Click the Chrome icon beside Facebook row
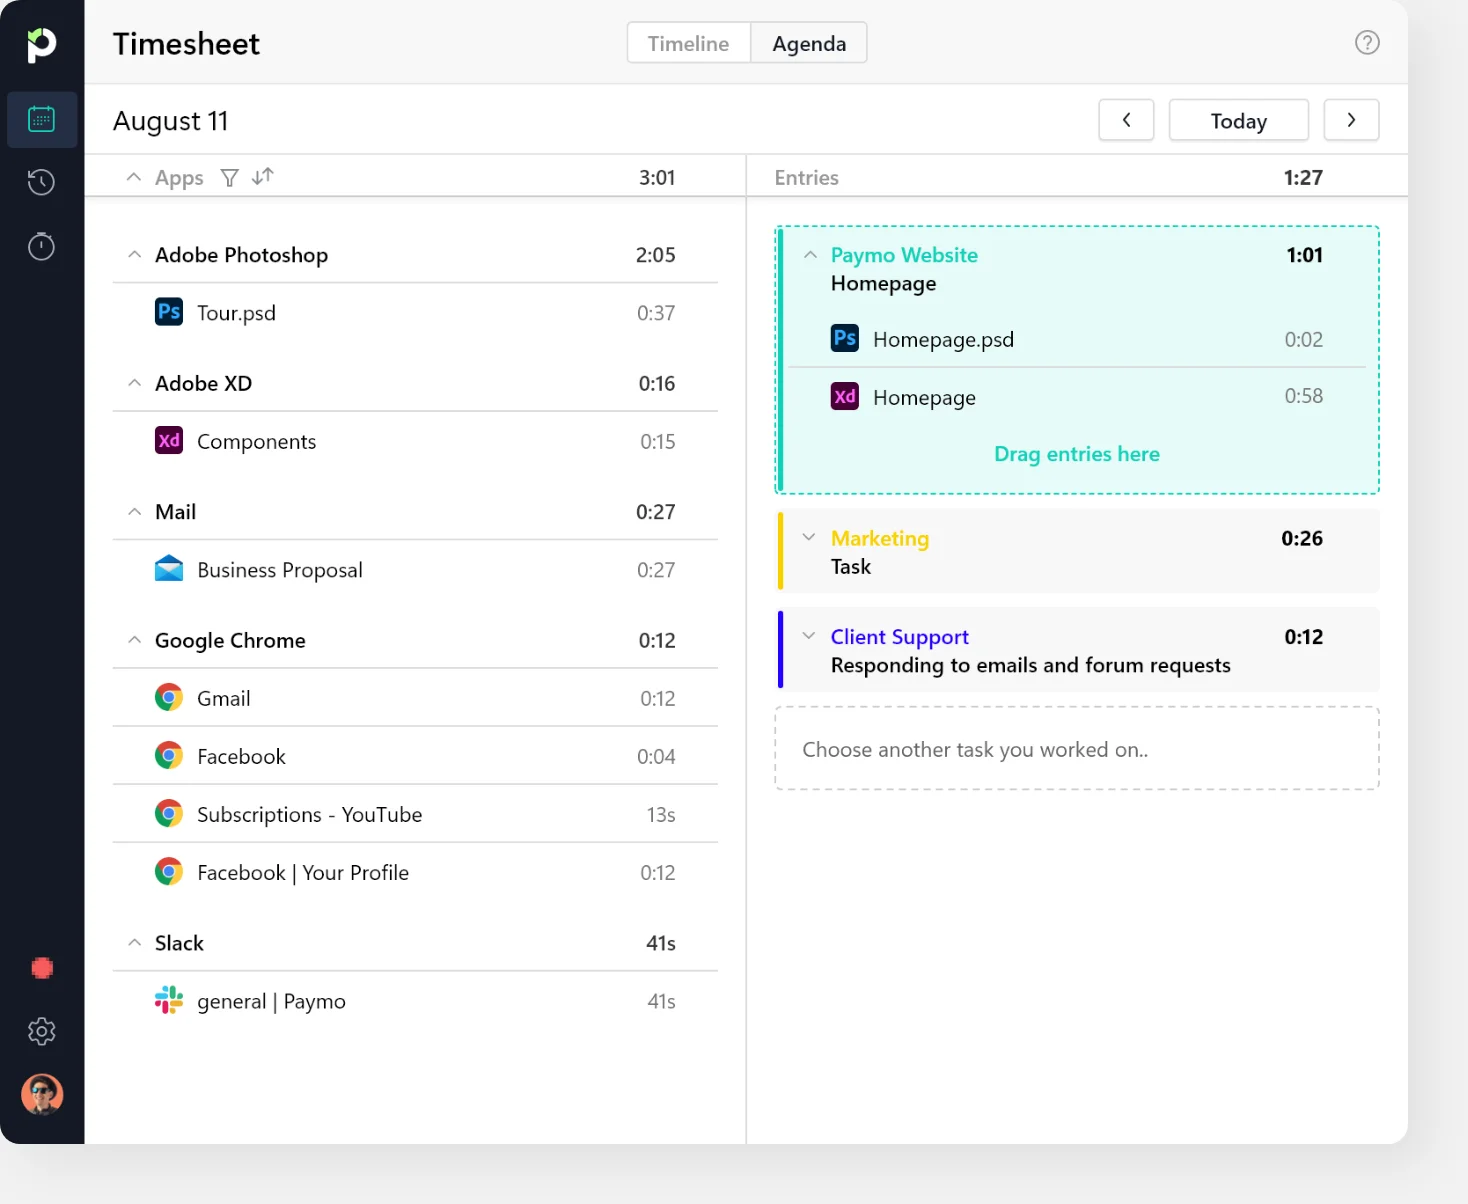The image size is (1468, 1204). pos(169,755)
